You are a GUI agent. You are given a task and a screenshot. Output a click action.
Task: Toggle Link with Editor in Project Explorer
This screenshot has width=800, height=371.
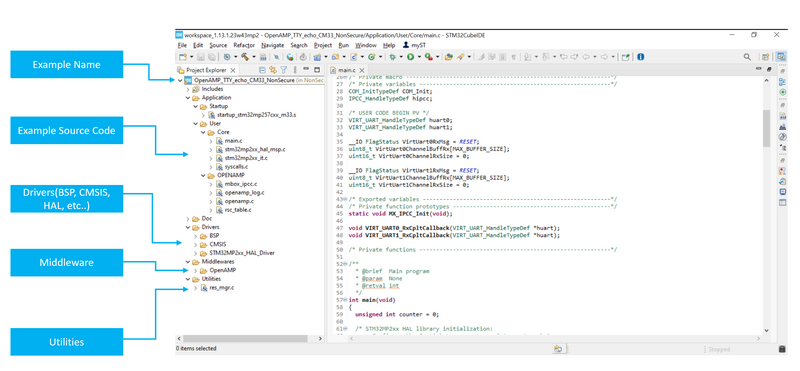[273, 70]
